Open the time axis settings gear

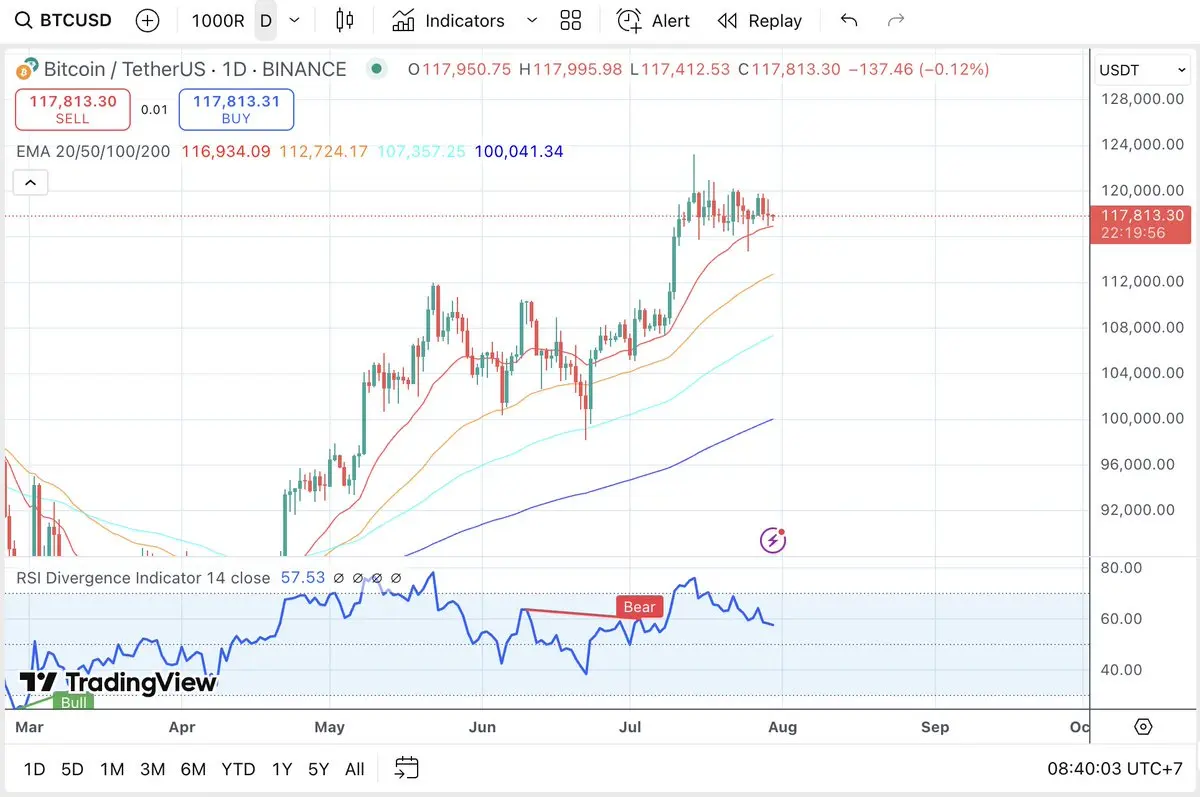tap(1144, 727)
